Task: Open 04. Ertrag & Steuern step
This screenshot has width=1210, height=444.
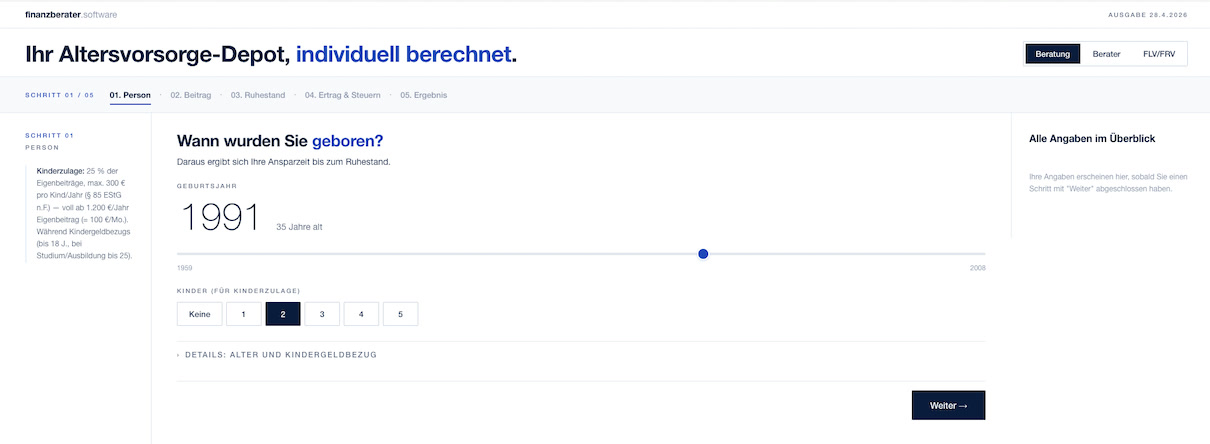Action: (x=343, y=95)
